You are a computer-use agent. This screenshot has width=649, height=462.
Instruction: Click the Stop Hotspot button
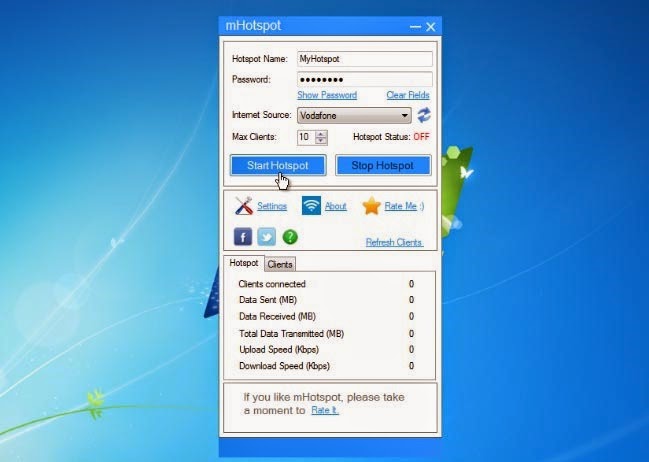point(382,166)
